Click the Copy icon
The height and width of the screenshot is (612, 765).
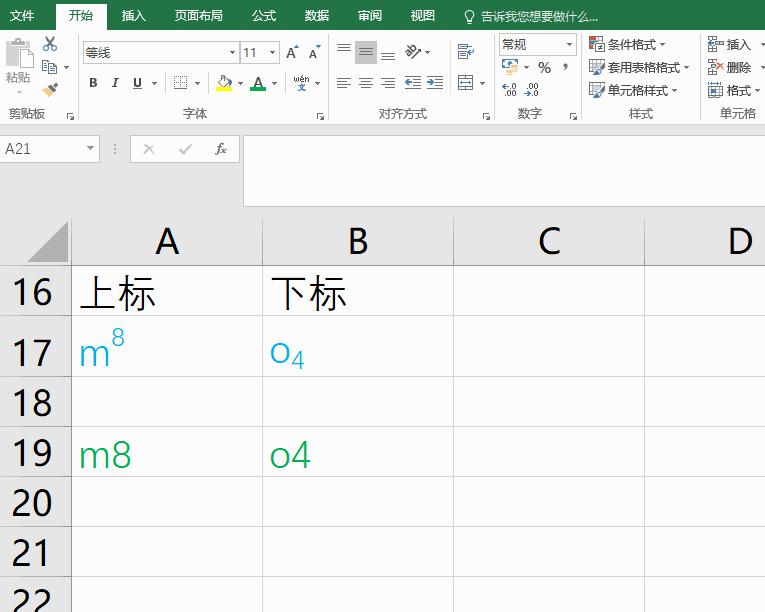(x=50, y=67)
